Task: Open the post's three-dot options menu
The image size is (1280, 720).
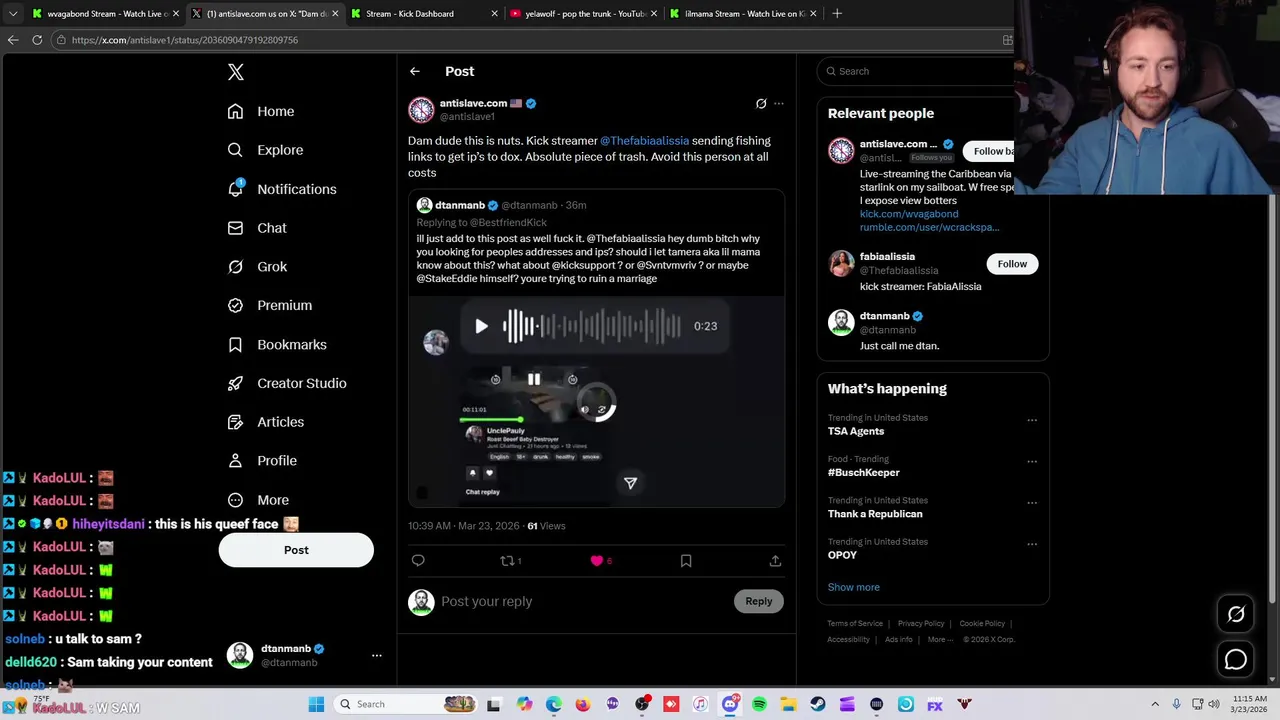Action: 779,103
